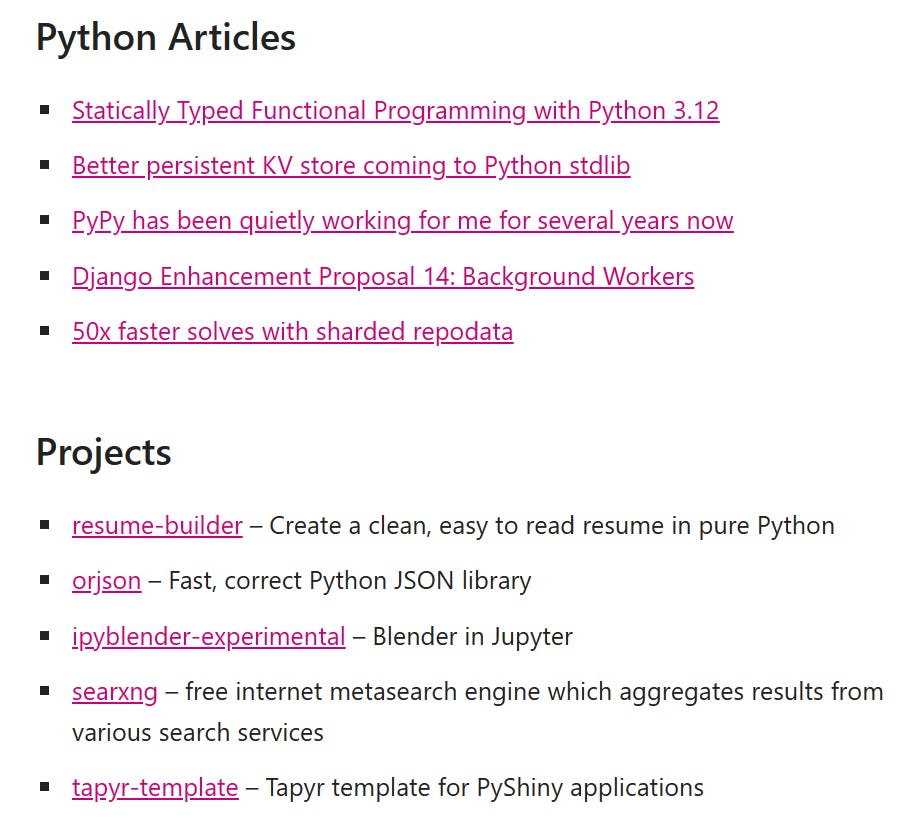Screen dimensions: 921x827
Task: Click the Projects heading
Action: (x=103, y=452)
